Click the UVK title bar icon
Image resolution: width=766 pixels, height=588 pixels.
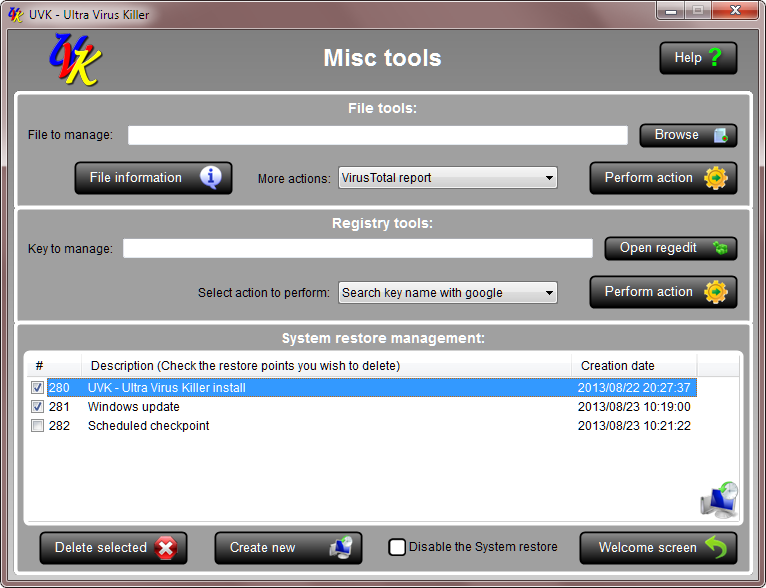click(x=16, y=15)
